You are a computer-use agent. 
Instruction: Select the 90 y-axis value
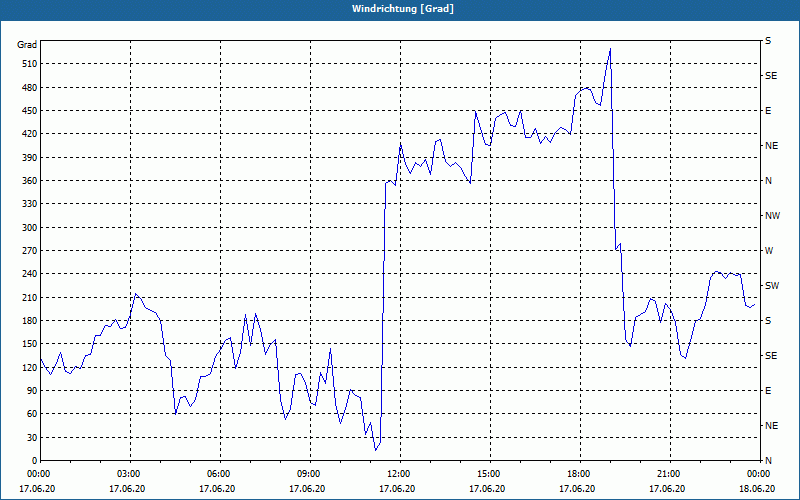pos(32,391)
